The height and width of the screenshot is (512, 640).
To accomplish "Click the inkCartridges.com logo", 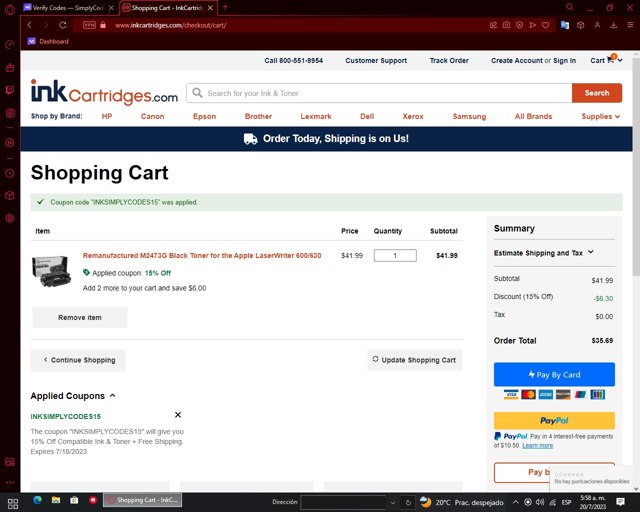I will click(x=104, y=92).
